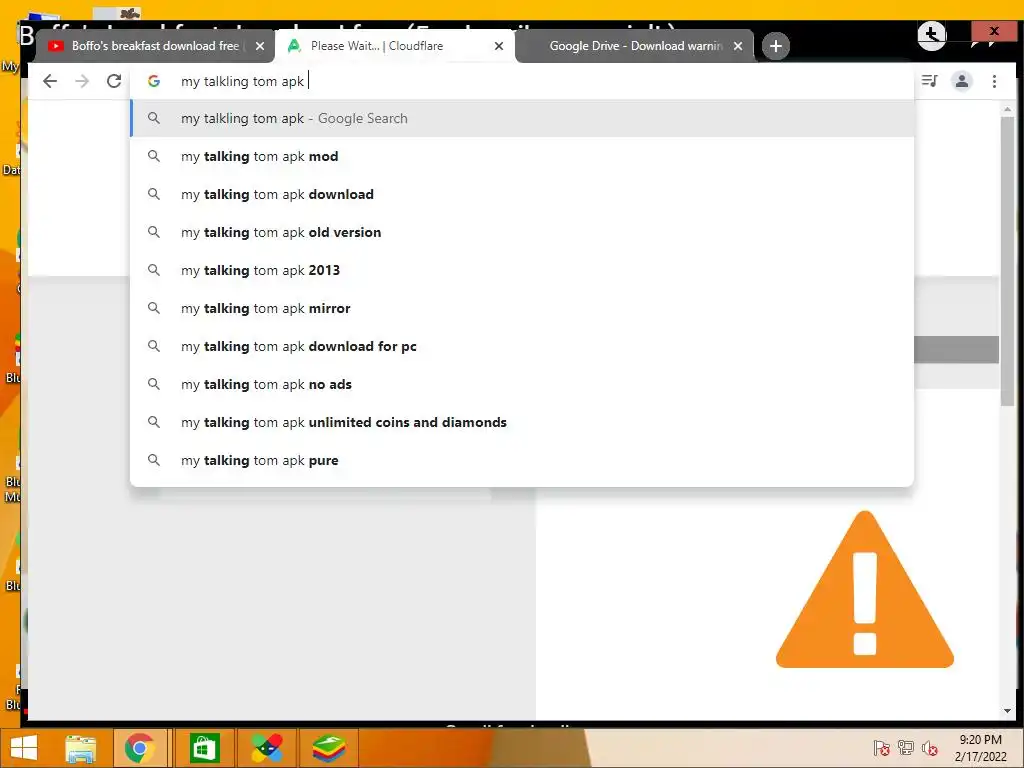Pick suggestion 'my talking tom apk mirror'
Image resolution: width=1024 pixels, height=768 pixels.
click(x=522, y=308)
